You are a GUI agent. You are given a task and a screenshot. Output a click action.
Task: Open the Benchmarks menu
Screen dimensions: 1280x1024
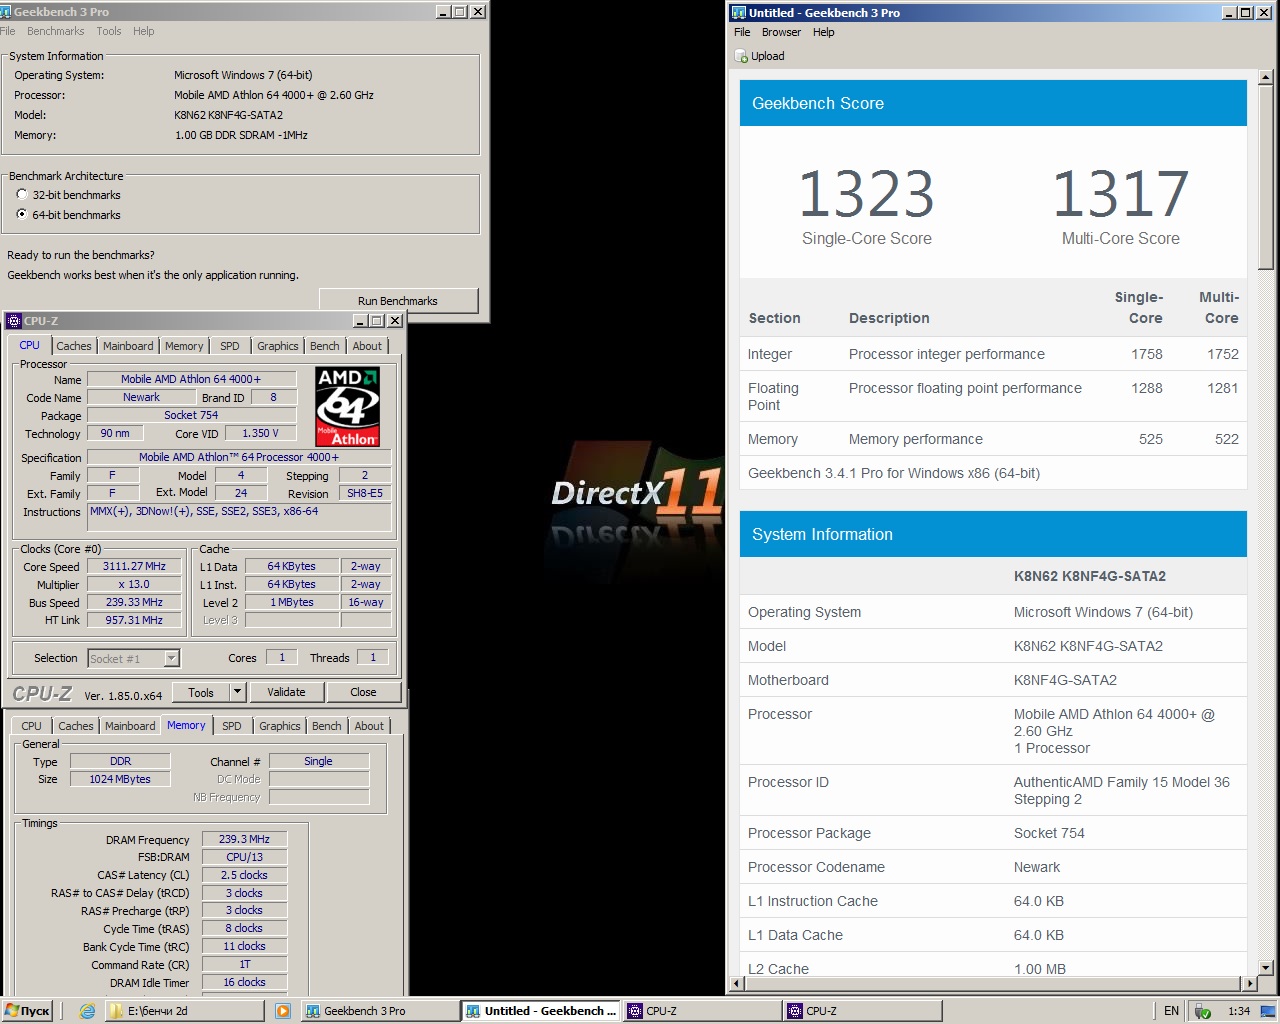pos(56,31)
